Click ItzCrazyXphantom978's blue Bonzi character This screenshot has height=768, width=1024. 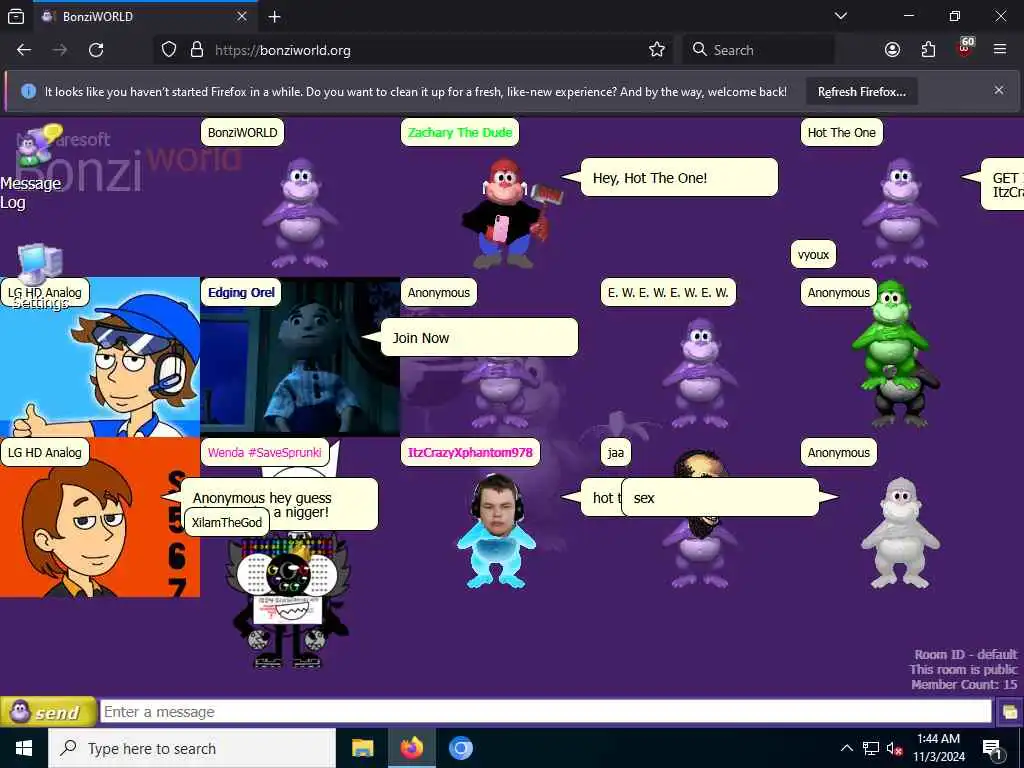point(496,530)
